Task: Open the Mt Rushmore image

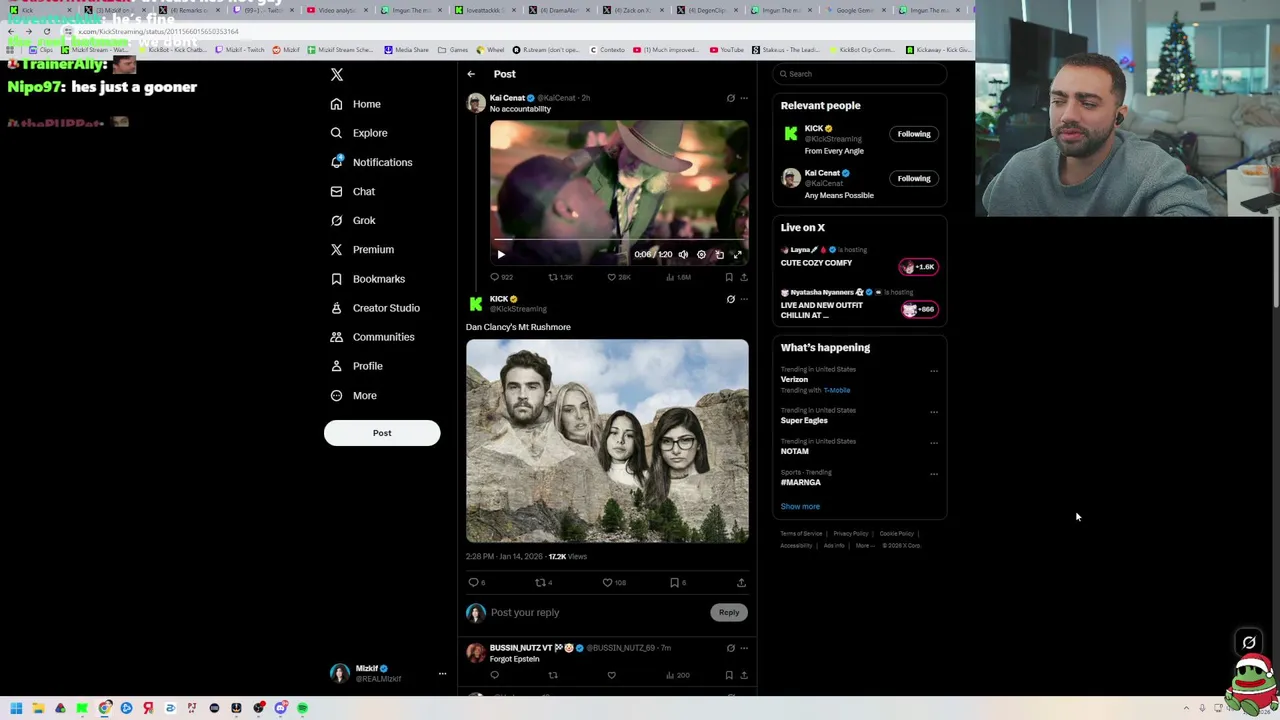Action: 607,441
